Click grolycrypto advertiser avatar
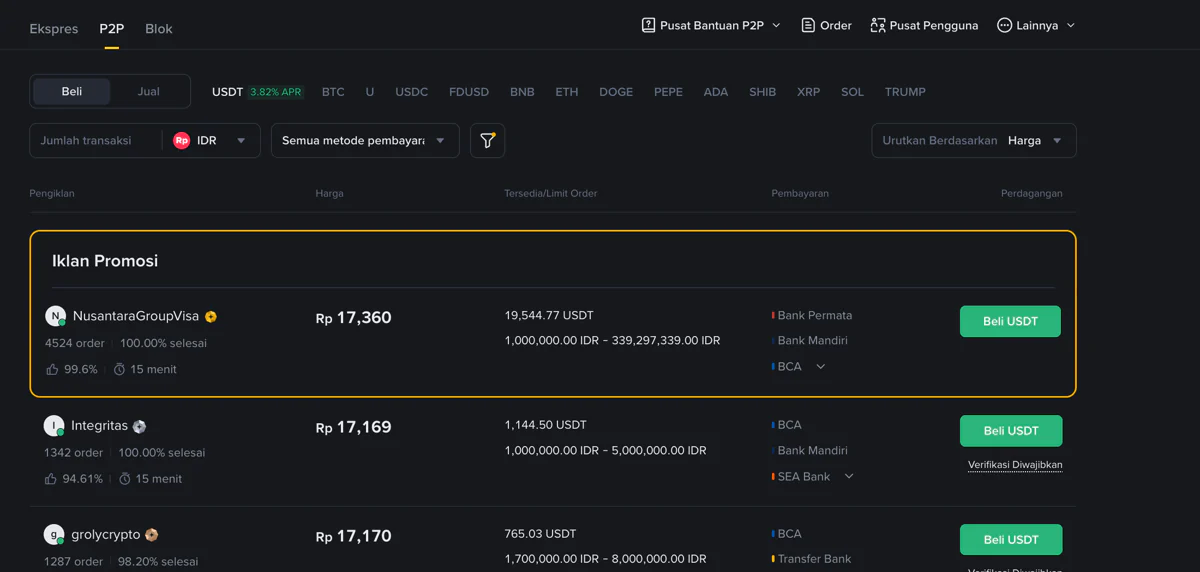This screenshot has height=572, width=1200. coord(54,535)
